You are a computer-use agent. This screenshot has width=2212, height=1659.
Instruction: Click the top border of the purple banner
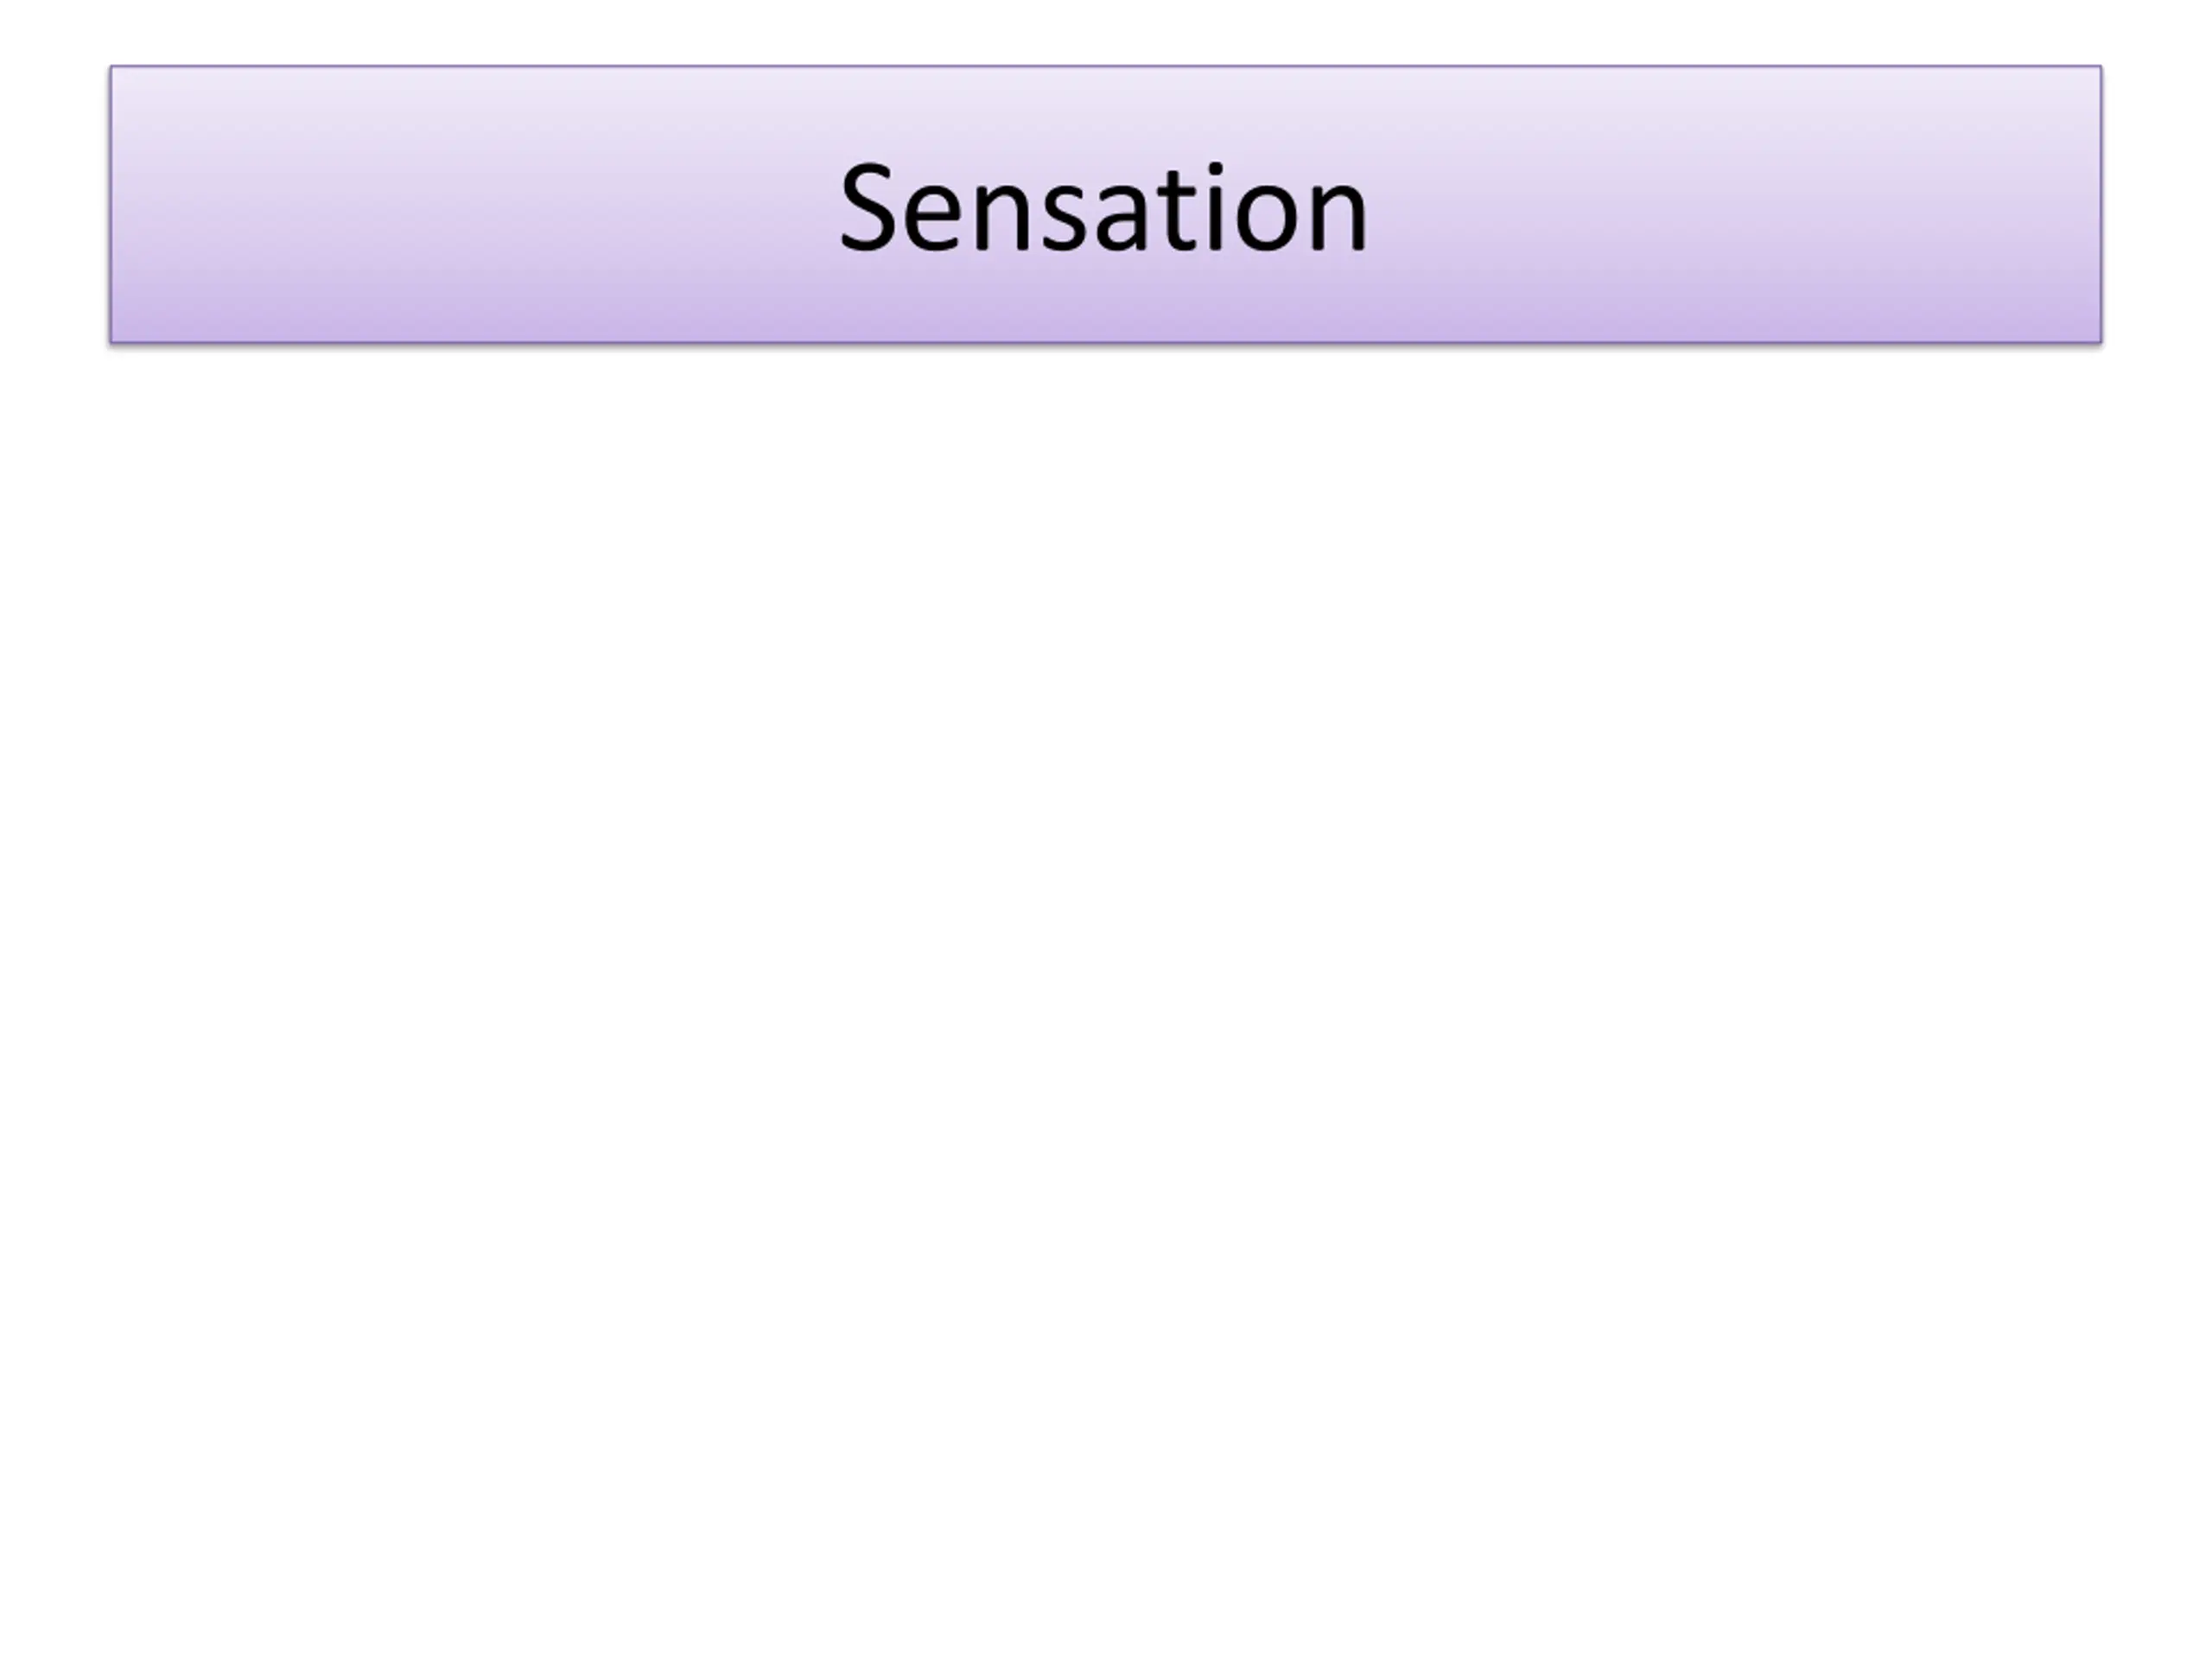point(1106,66)
